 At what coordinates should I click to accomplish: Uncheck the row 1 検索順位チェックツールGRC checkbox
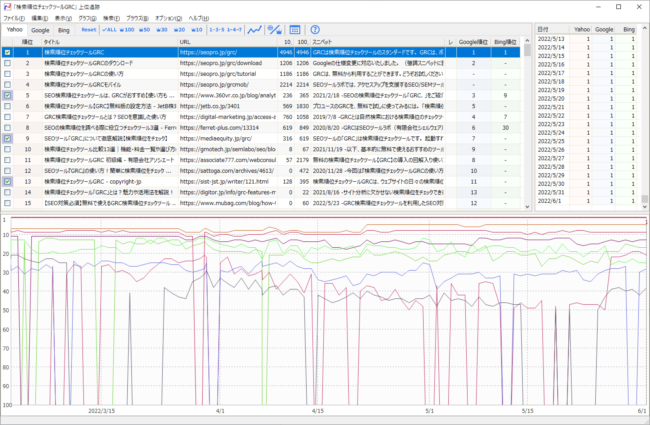click(x=9, y=52)
